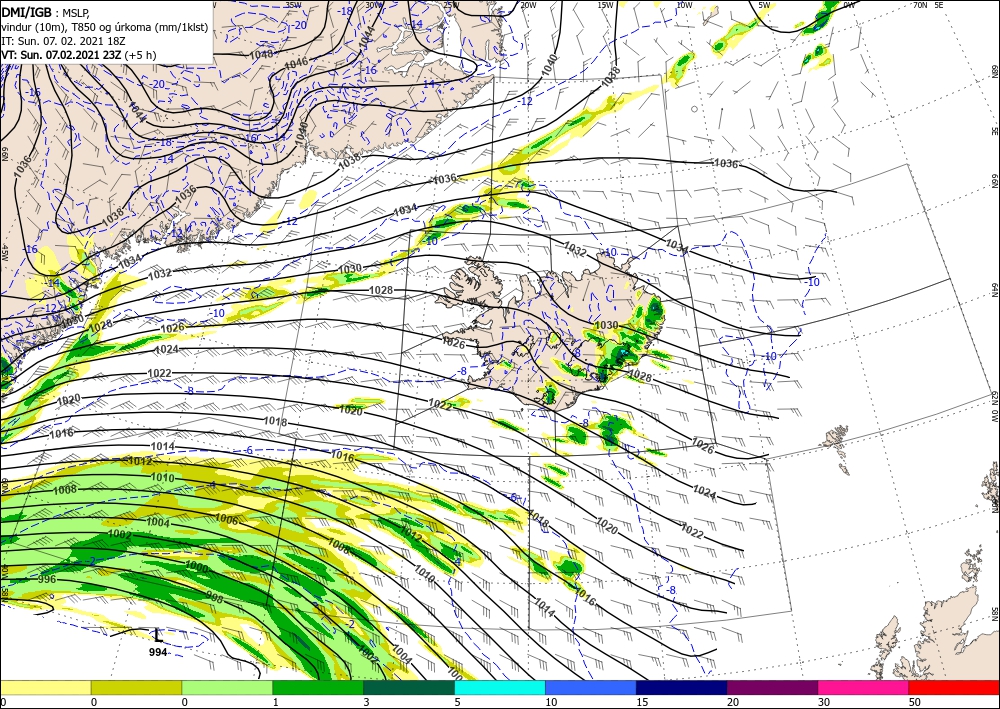The height and width of the screenshot is (709, 1000).
Task: Click the legend scale value '20'
Action: pyautogui.click(x=732, y=702)
